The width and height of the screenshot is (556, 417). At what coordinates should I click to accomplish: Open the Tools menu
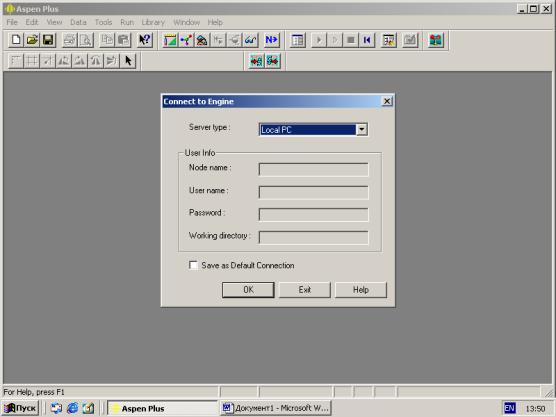[103, 22]
